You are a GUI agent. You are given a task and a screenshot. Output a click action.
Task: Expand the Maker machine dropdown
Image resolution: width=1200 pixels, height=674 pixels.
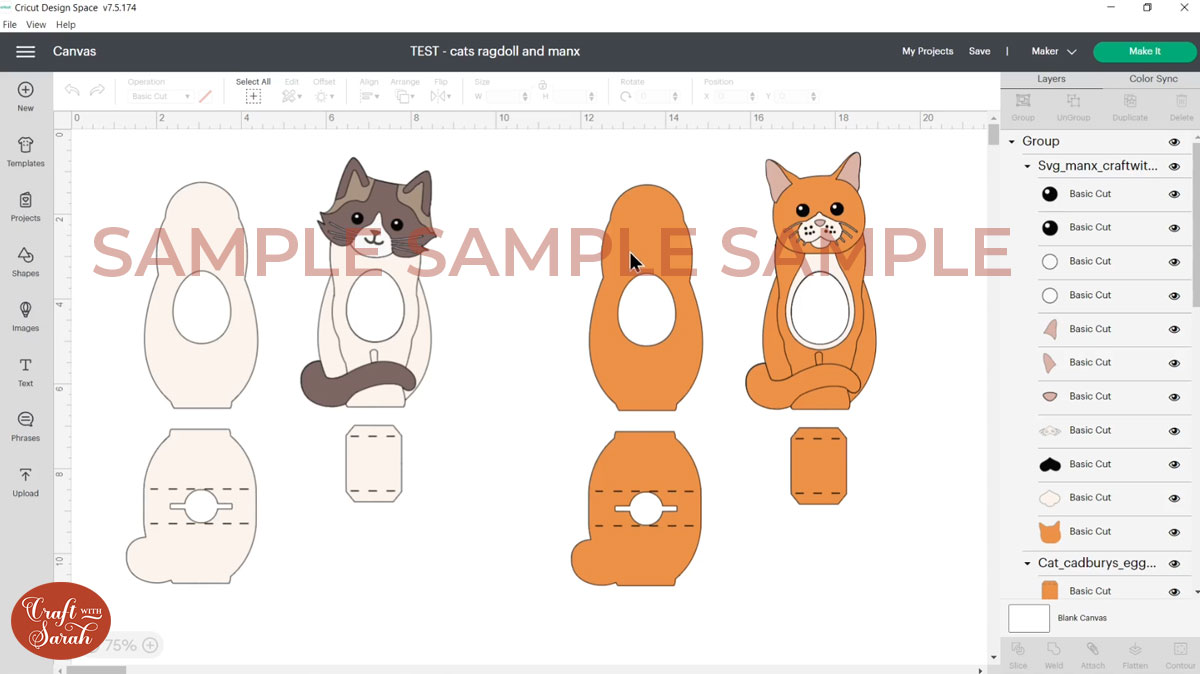(x=1053, y=51)
